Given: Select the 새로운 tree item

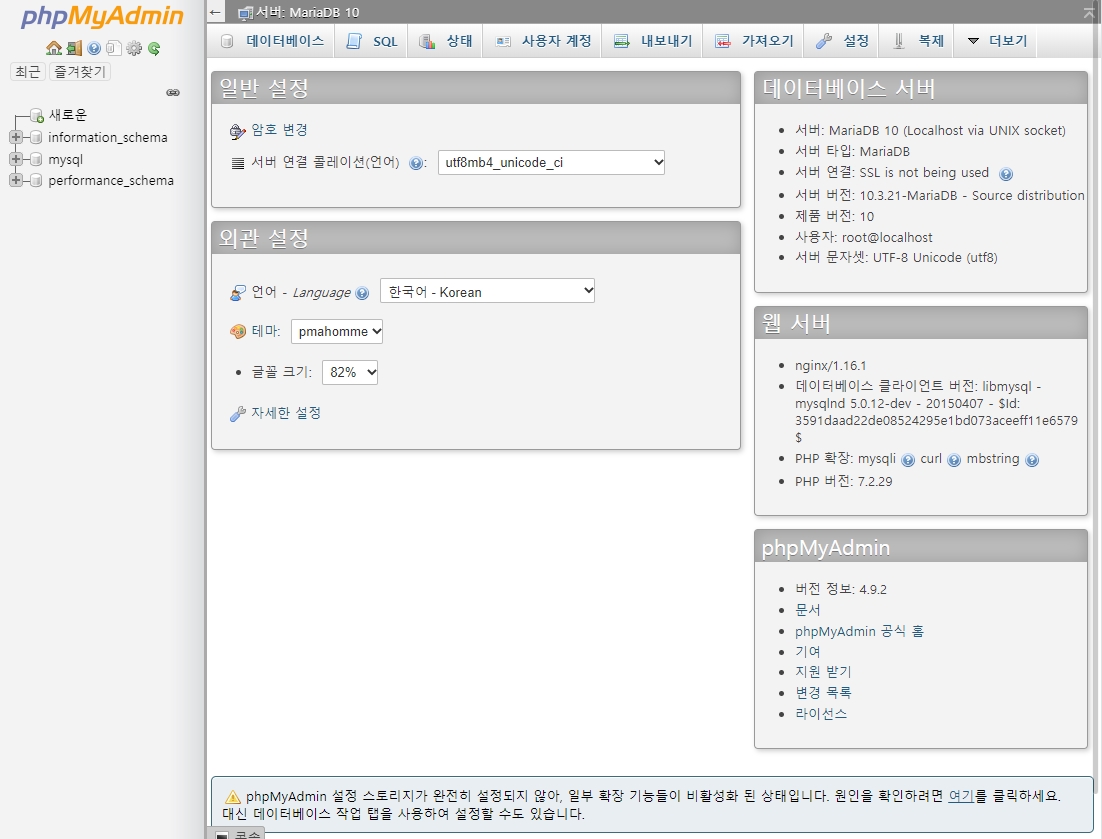Looking at the screenshot, I should click(67, 115).
